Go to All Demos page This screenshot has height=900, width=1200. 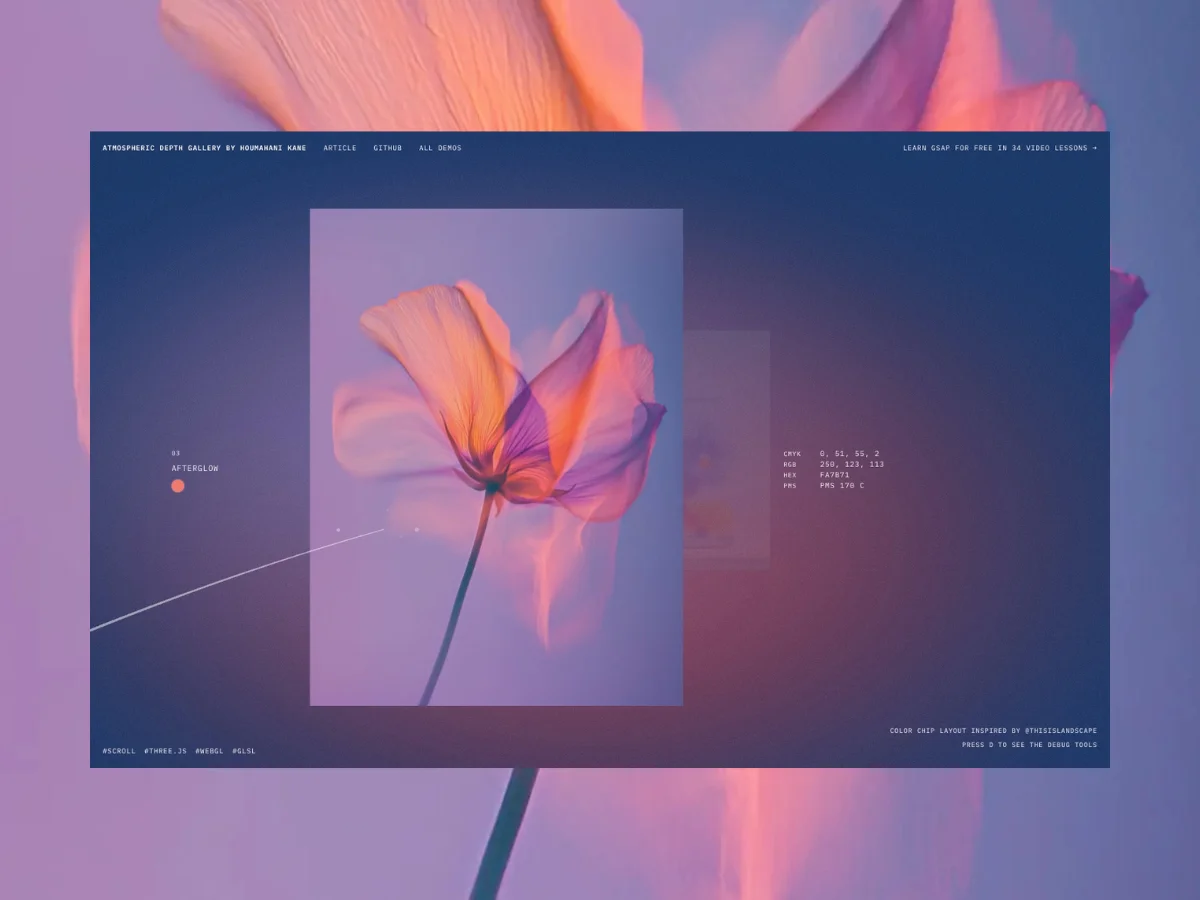pyautogui.click(x=440, y=148)
